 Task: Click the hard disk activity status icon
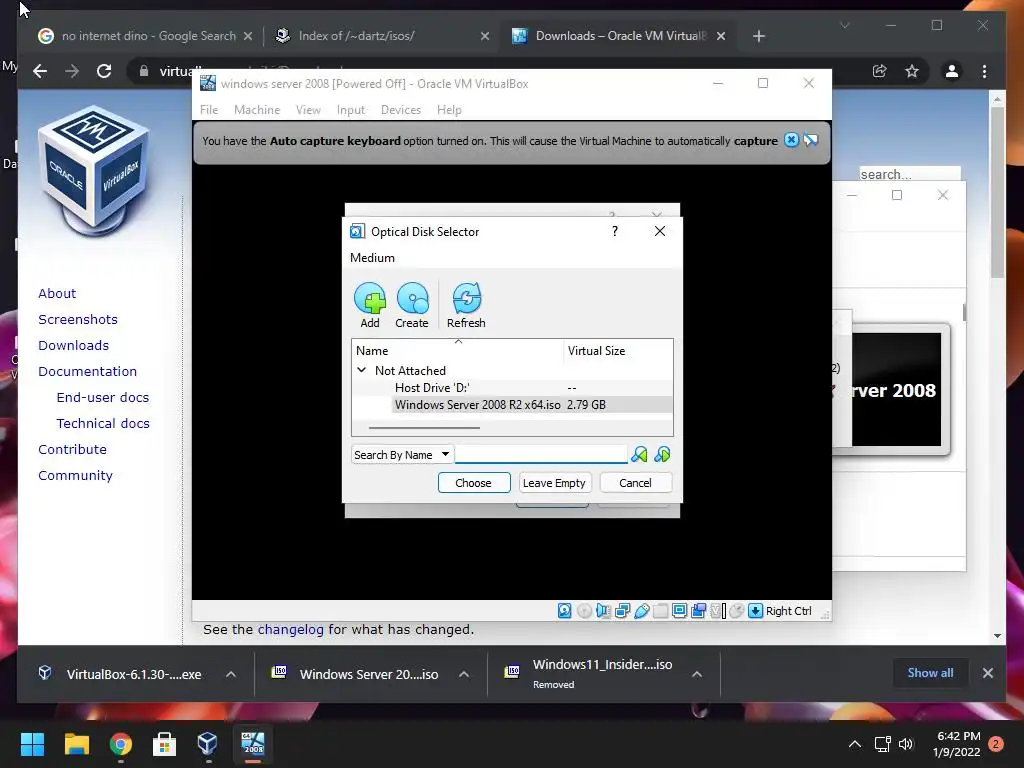(x=565, y=611)
